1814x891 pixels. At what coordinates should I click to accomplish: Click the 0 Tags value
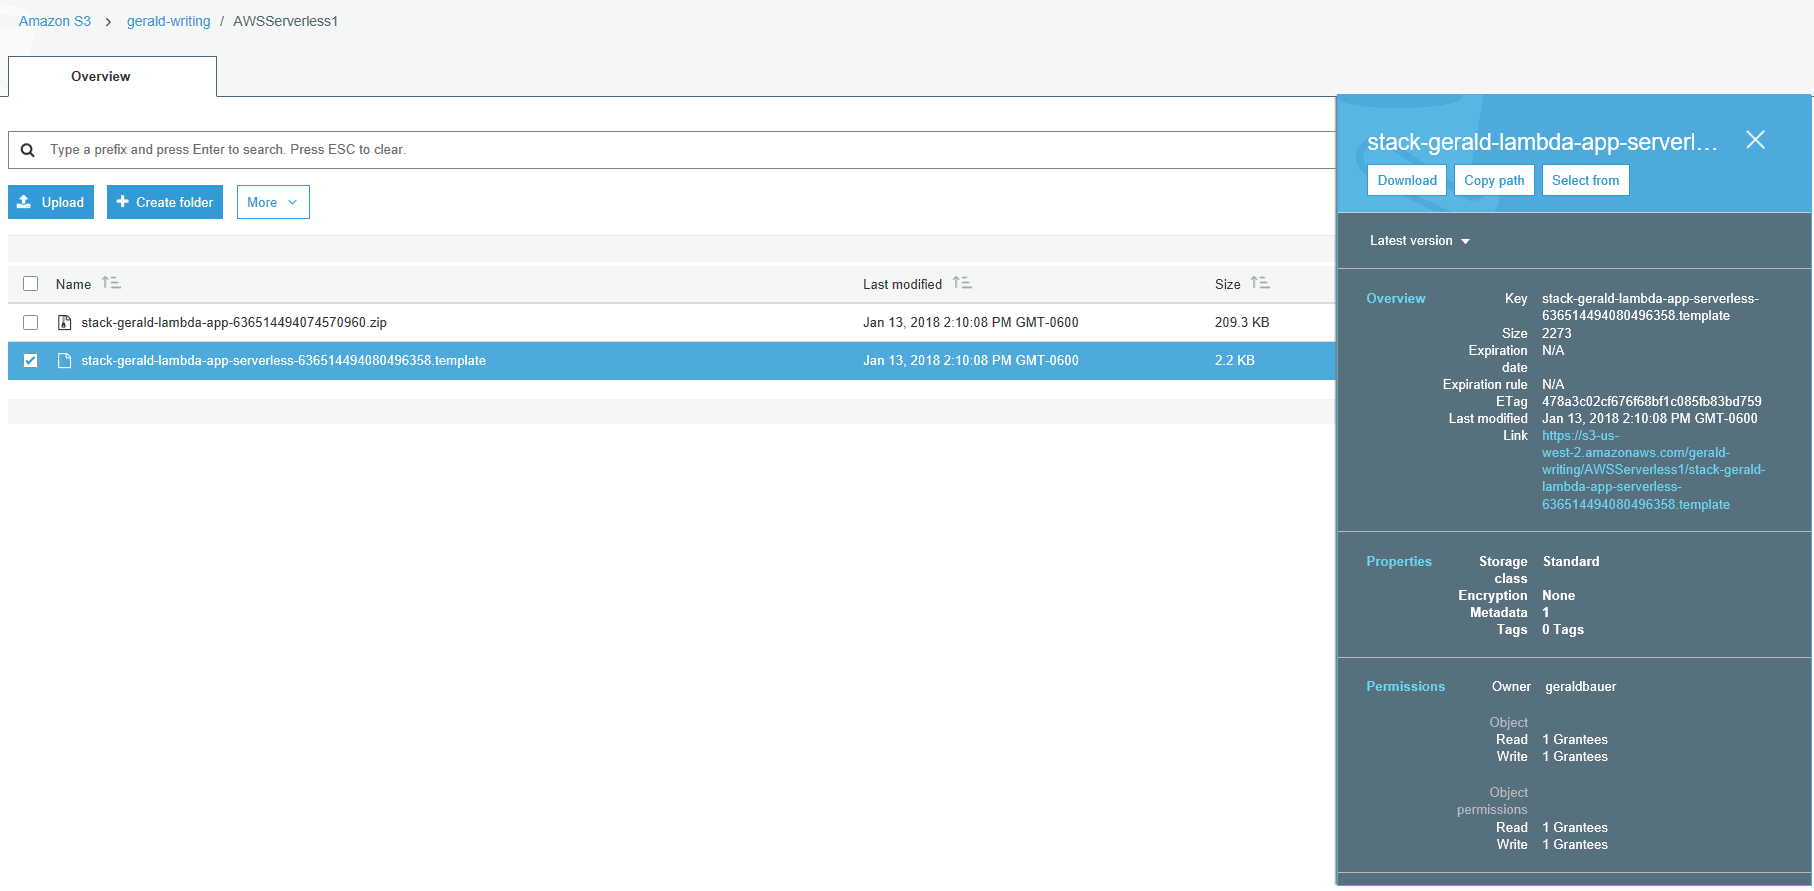point(1563,629)
